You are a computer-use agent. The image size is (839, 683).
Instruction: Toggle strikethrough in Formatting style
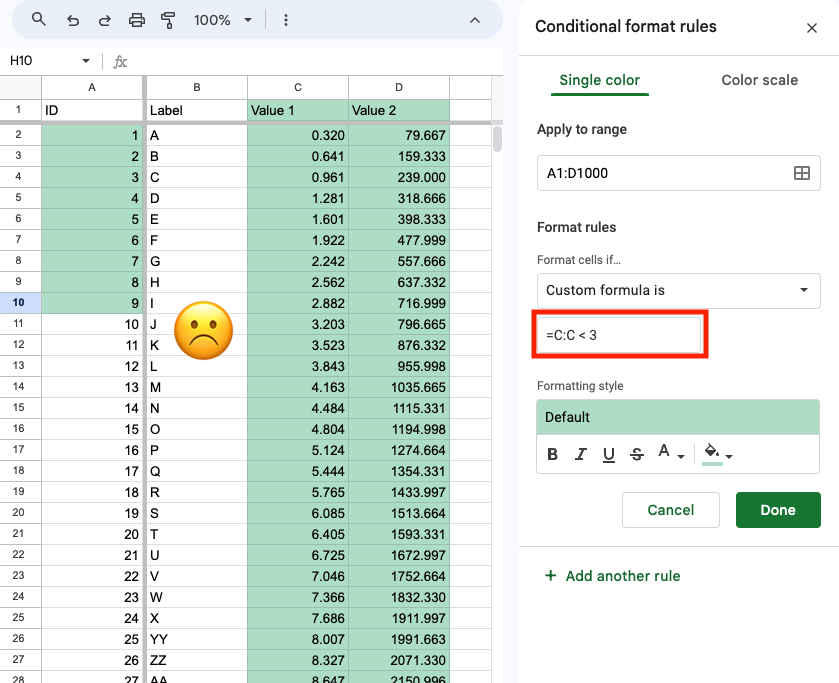coord(637,454)
